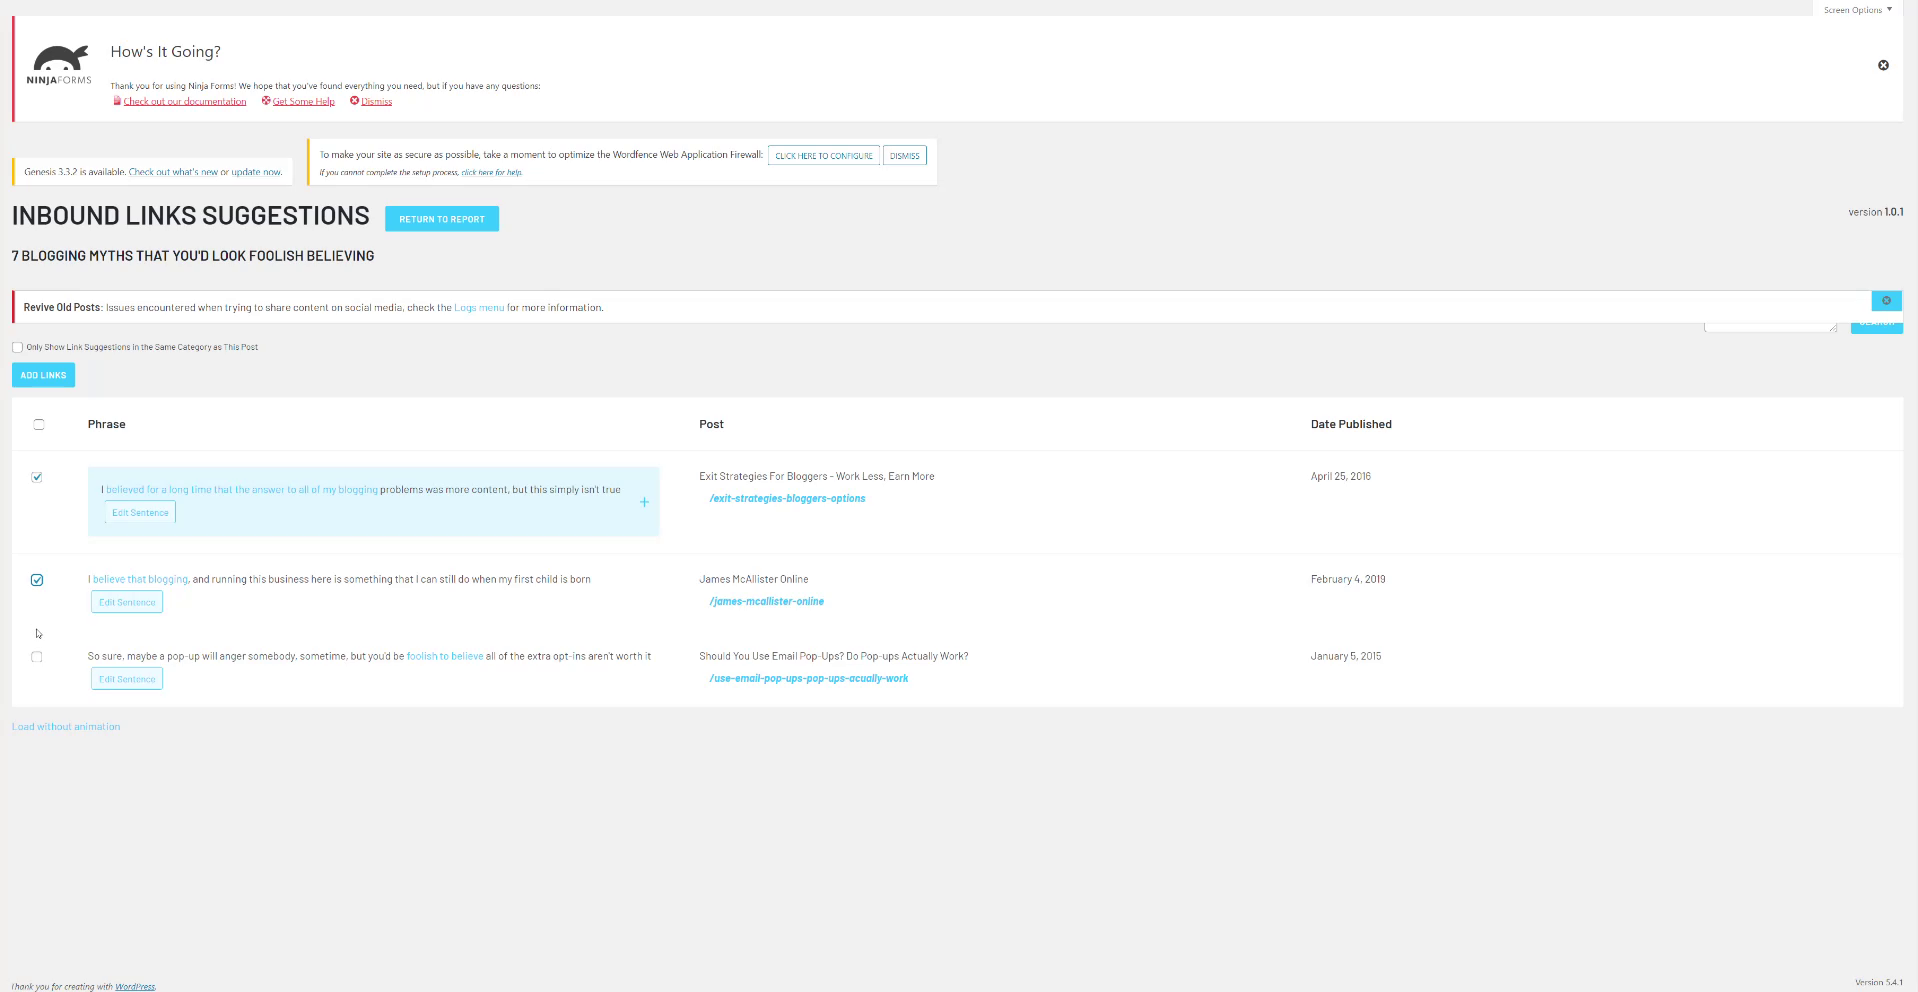Click 'foolish to believe' highlighted anchor text

coord(445,656)
